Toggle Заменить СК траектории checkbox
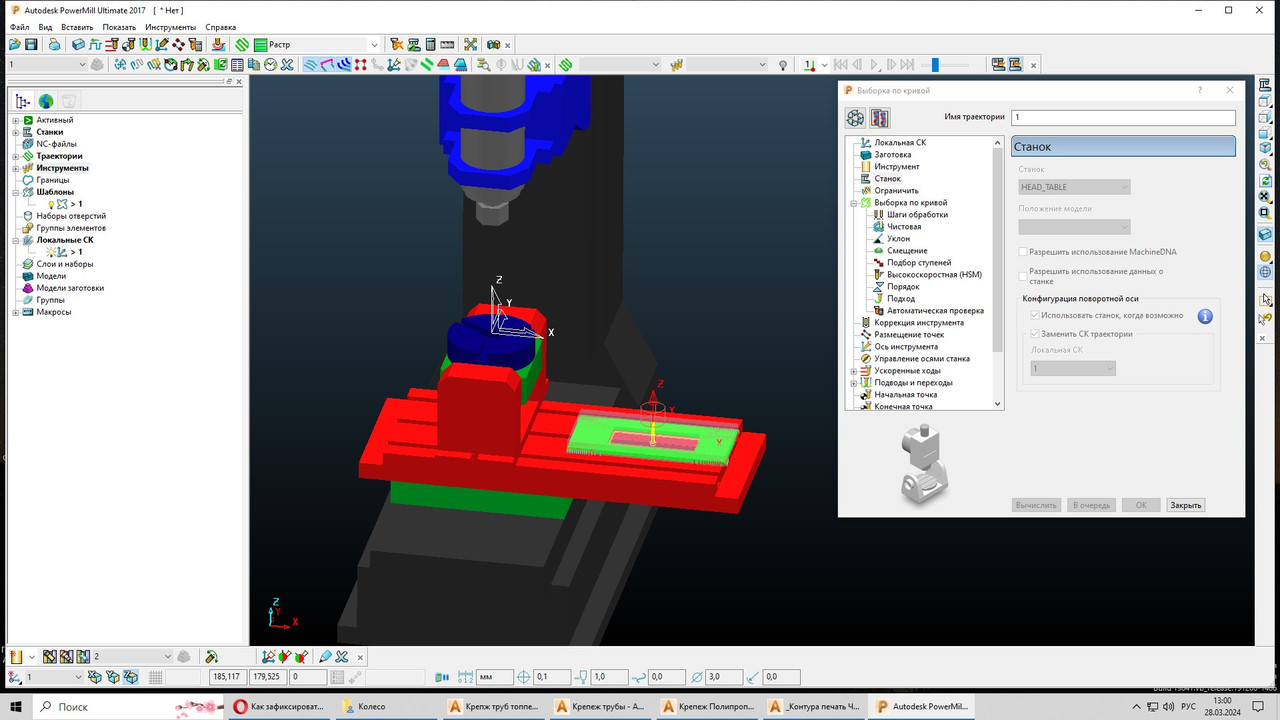Screen dimensions: 1280x720 point(1035,333)
